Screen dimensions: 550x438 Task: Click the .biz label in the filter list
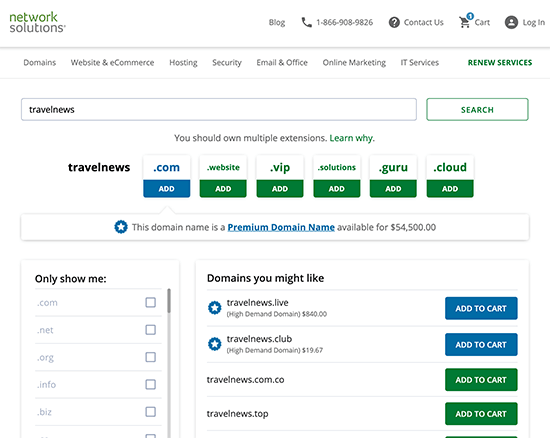tap(44, 412)
